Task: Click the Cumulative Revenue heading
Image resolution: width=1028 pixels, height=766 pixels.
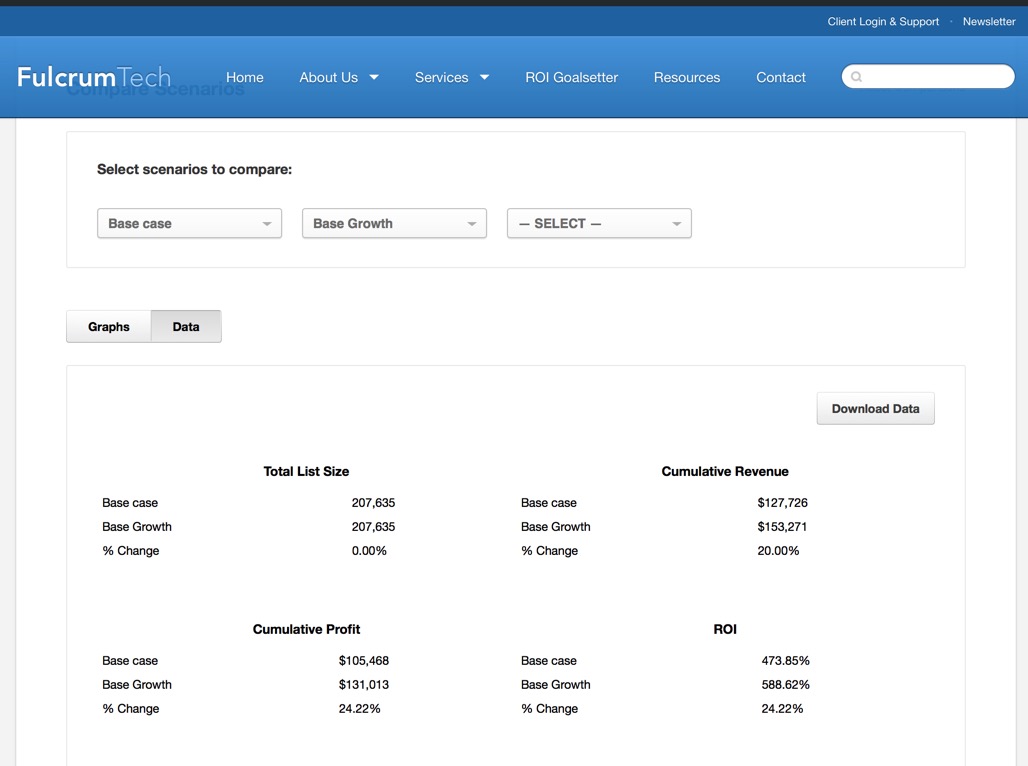Action: point(725,471)
